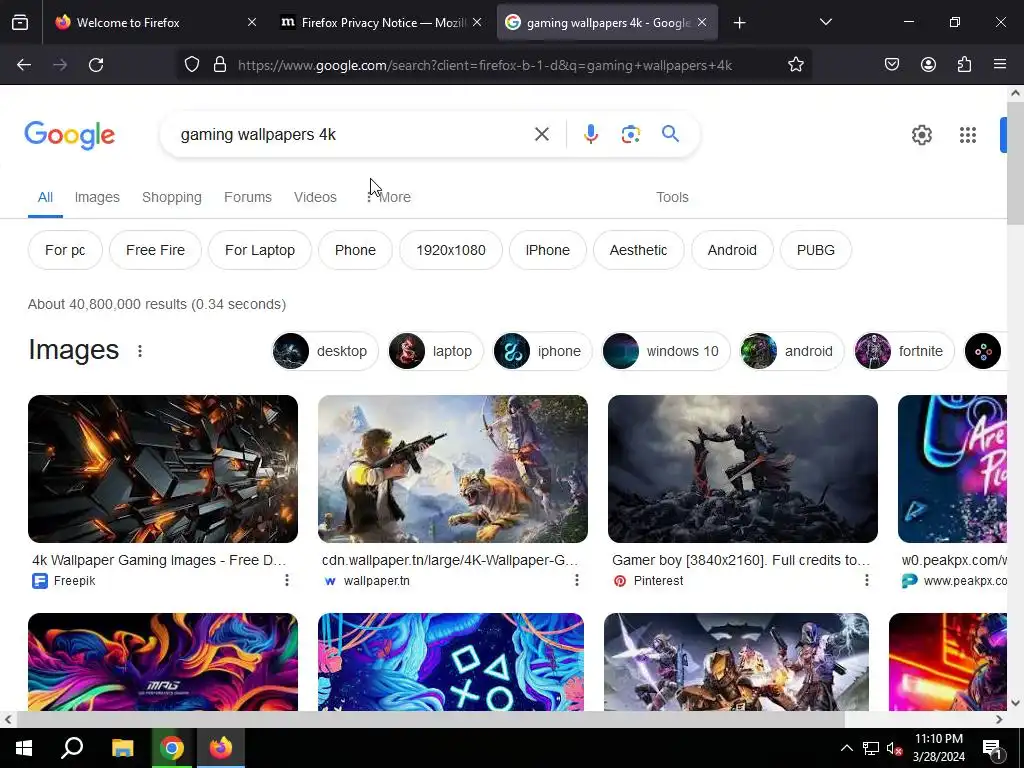Apply the PUBG filter chip

(x=816, y=250)
